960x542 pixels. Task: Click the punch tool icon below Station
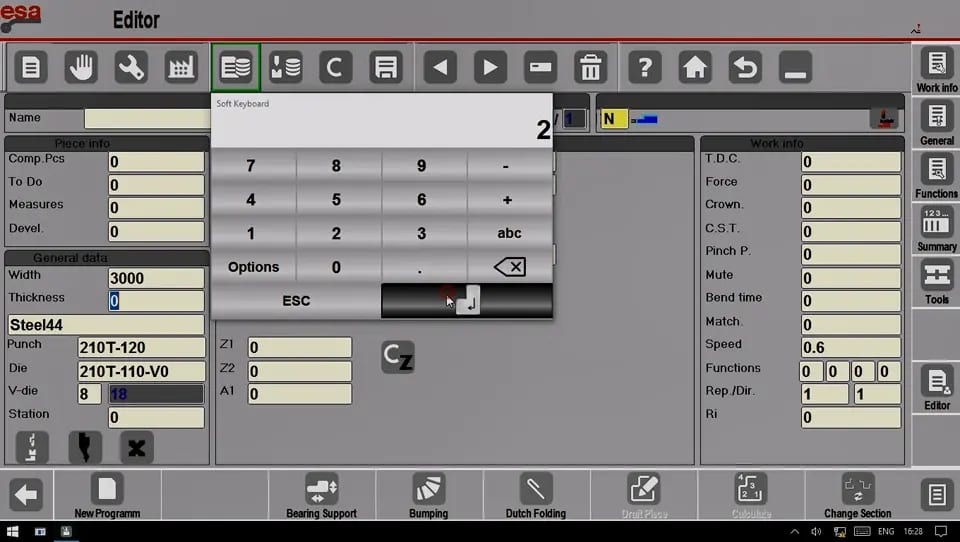(x=84, y=448)
